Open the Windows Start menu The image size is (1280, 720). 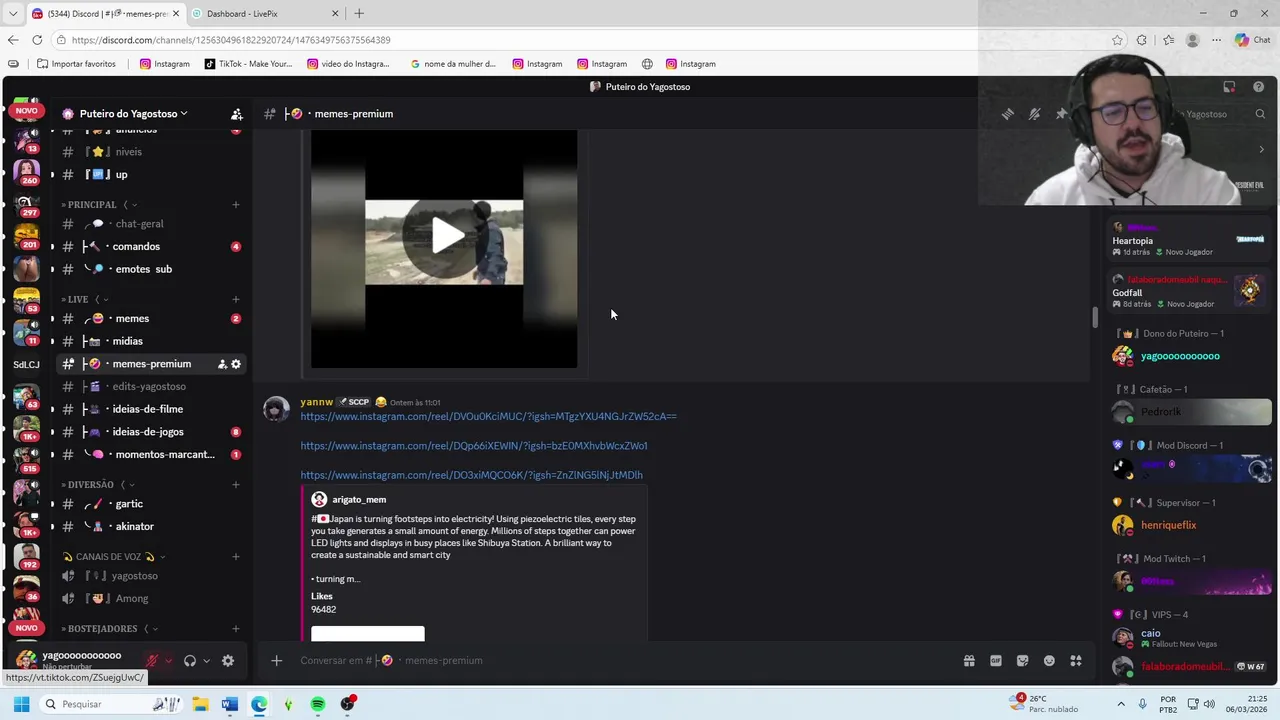tap(21, 704)
